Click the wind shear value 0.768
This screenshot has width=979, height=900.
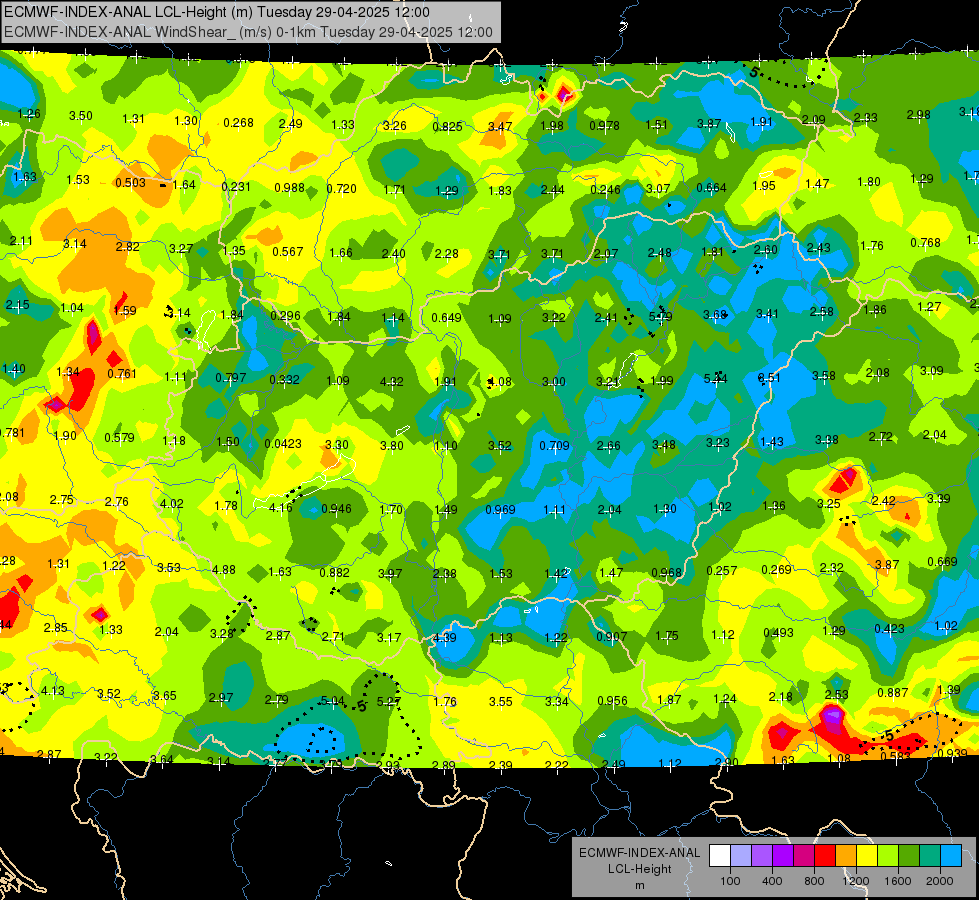coord(925,243)
